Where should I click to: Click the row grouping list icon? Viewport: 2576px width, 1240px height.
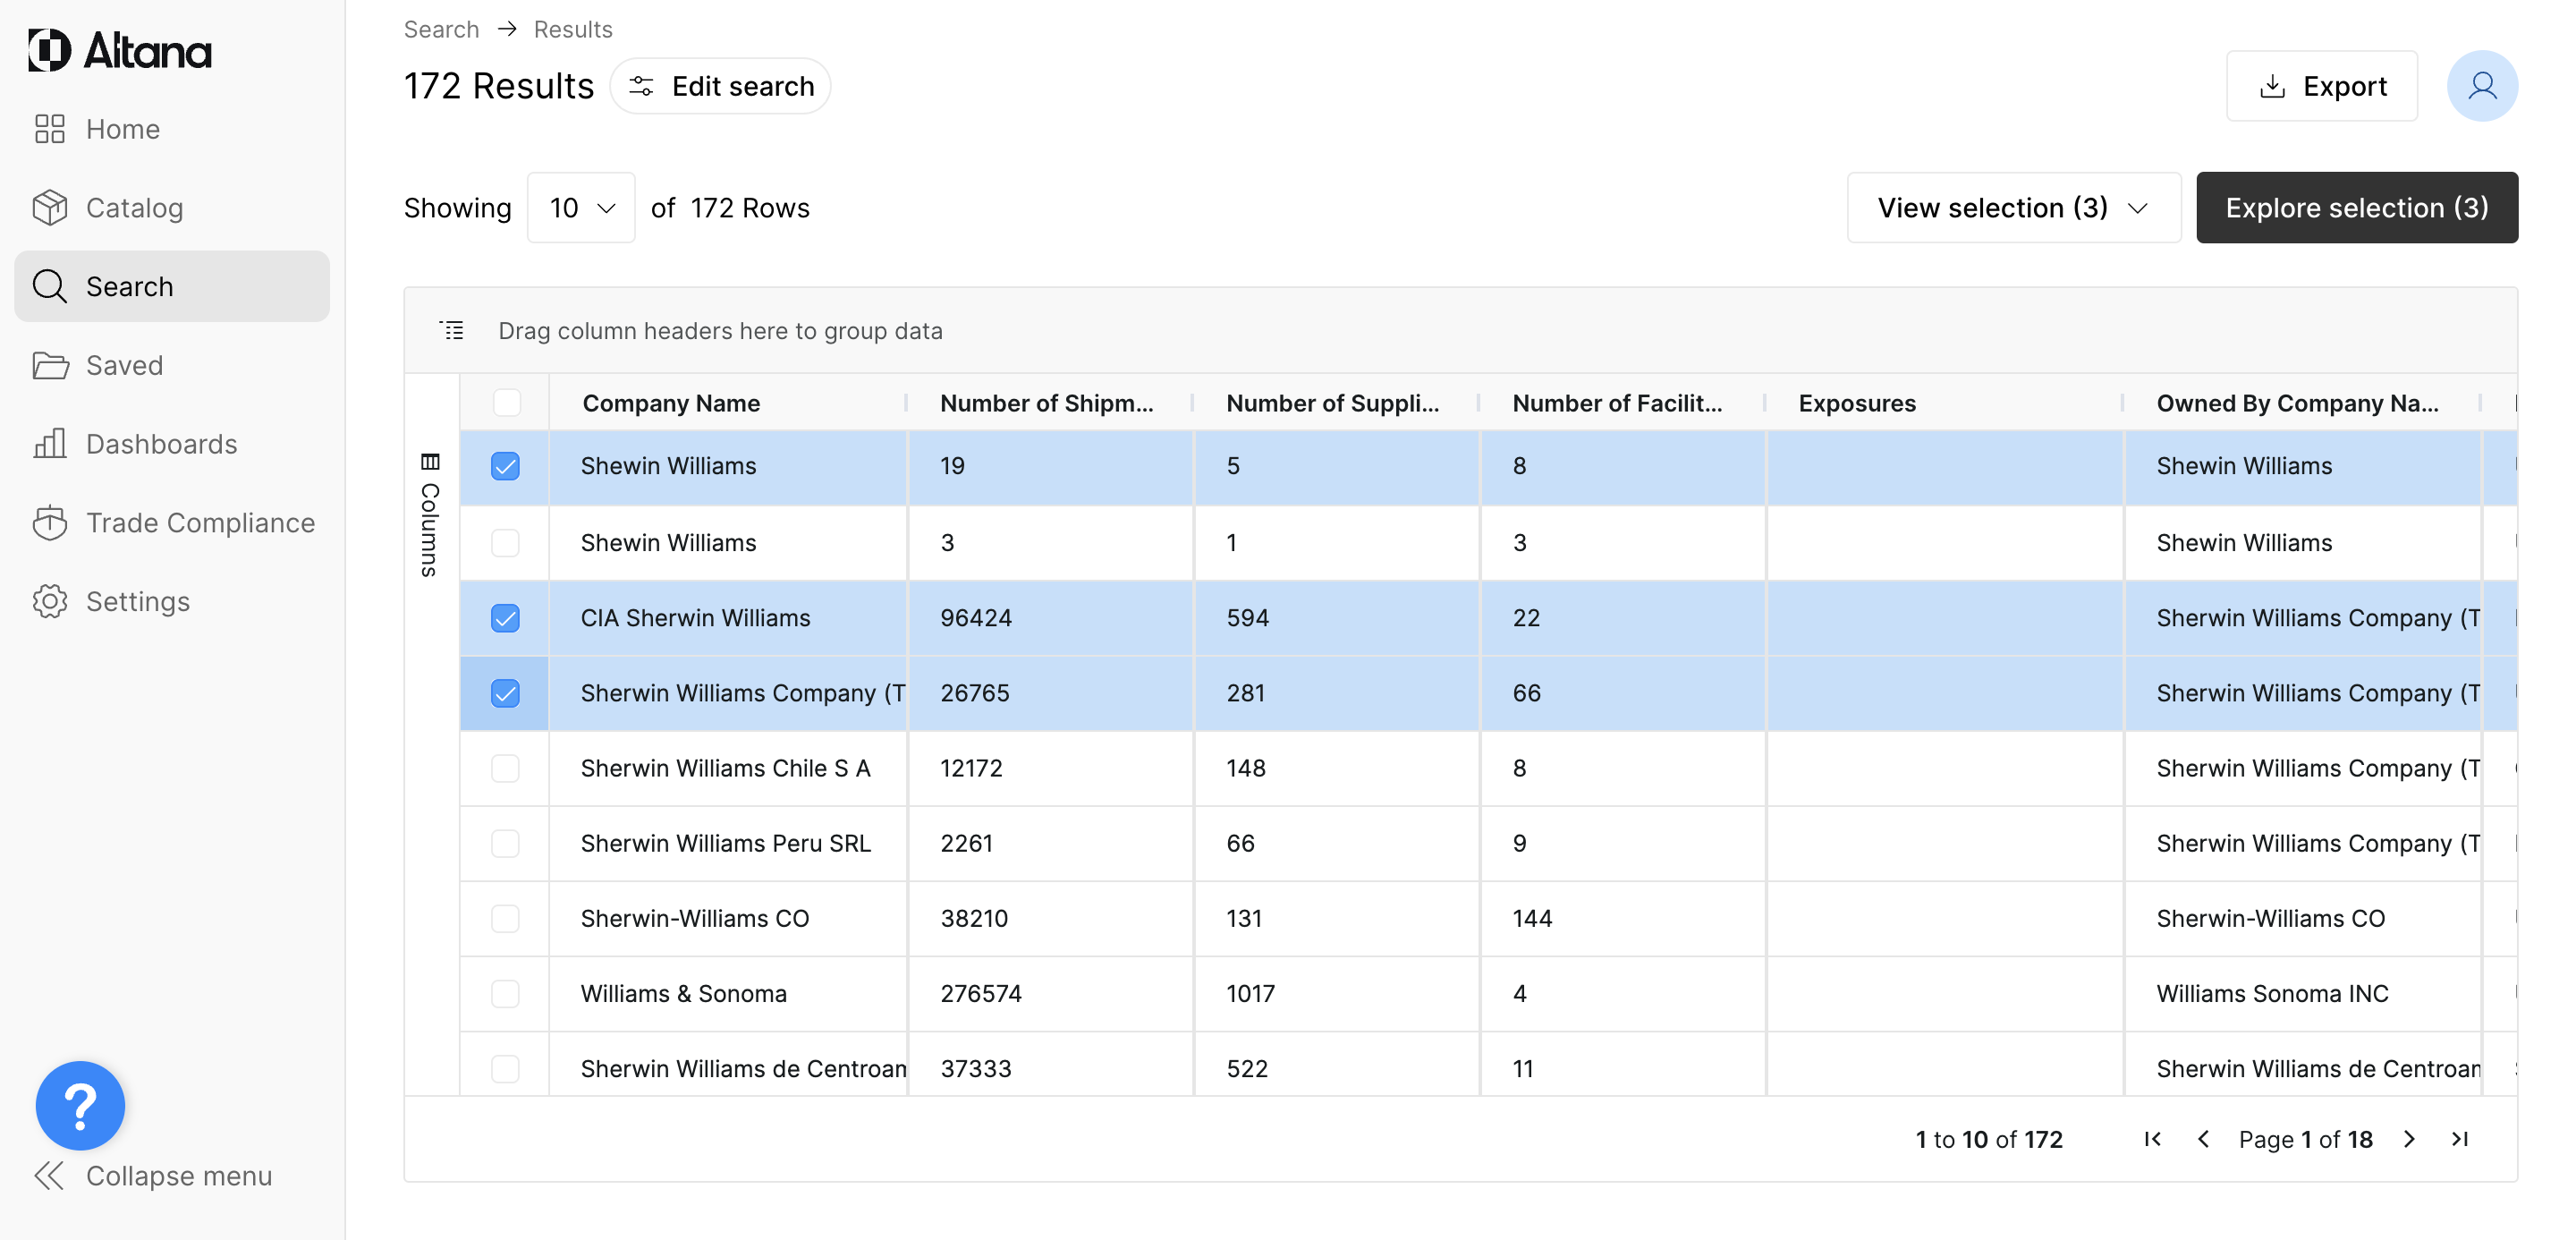pyautogui.click(x=452, y=330)
